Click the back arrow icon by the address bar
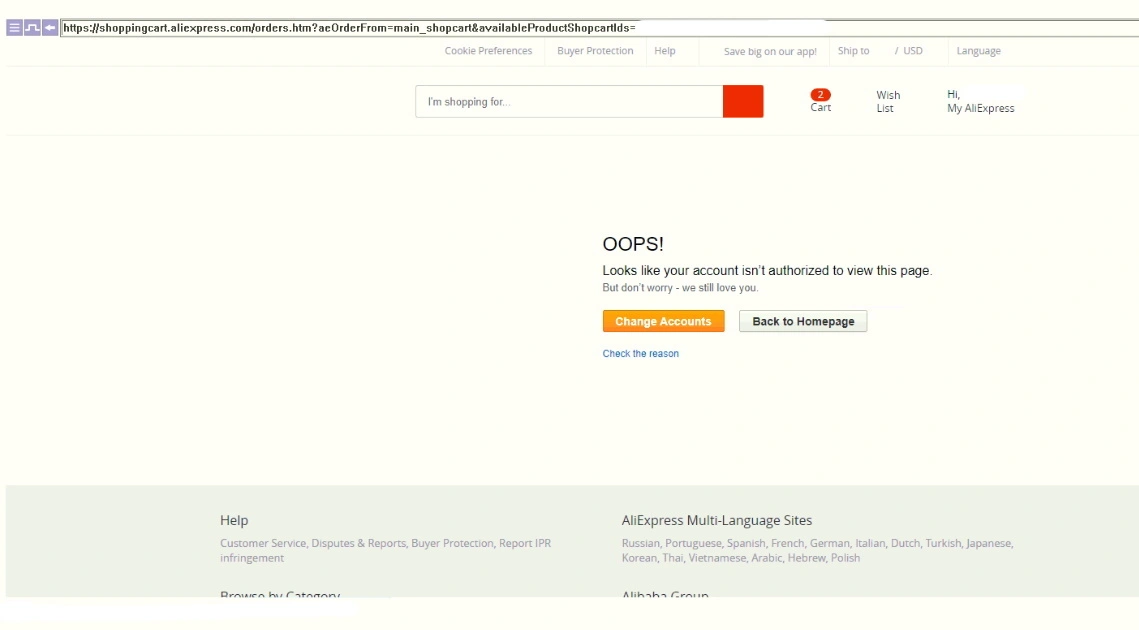The image size is (1139, 630). pyautogui.click(x=50, y=28)
